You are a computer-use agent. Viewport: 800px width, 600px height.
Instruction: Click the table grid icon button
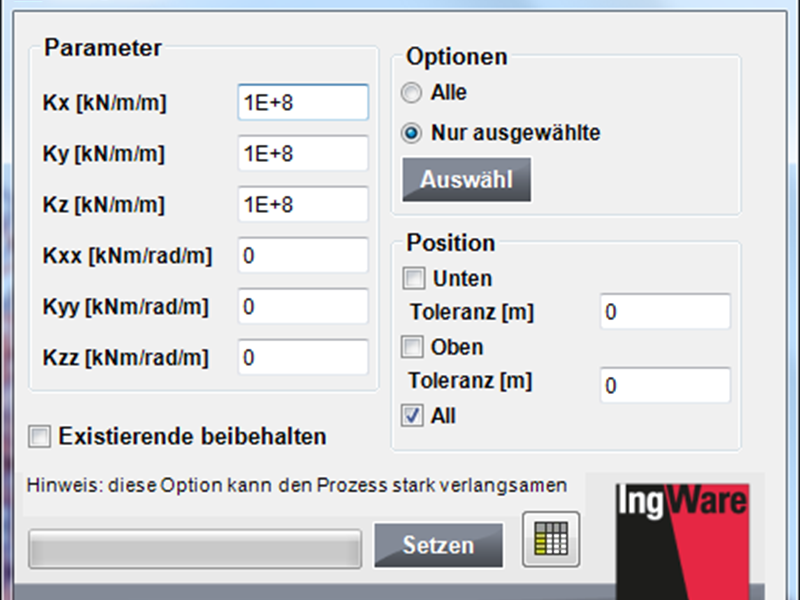[551, 539]
